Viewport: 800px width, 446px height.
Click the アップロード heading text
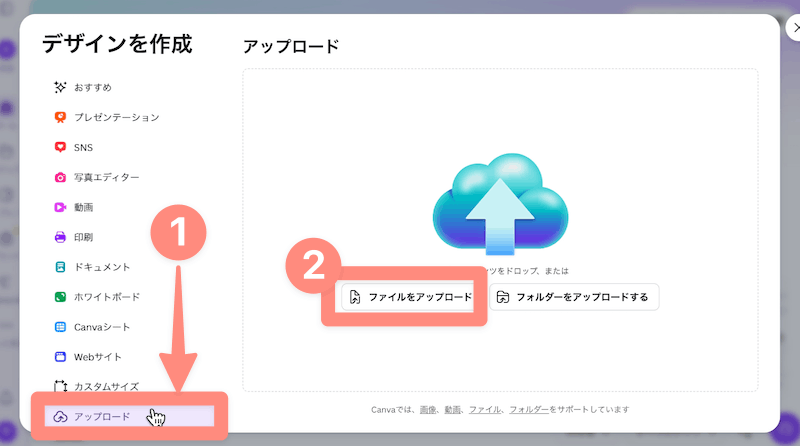tap(291, 46)
